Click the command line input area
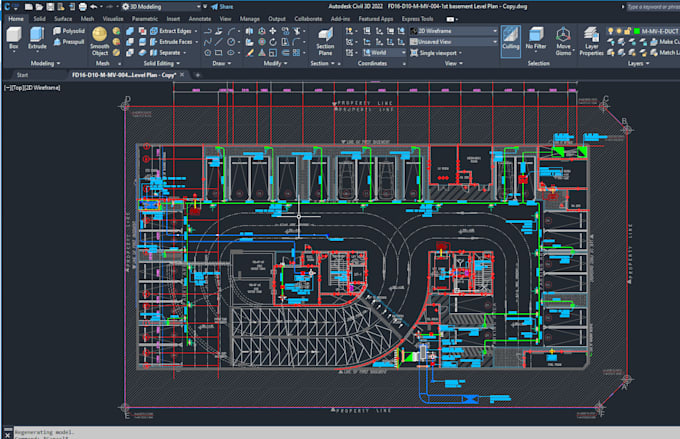 pos(345,434)
